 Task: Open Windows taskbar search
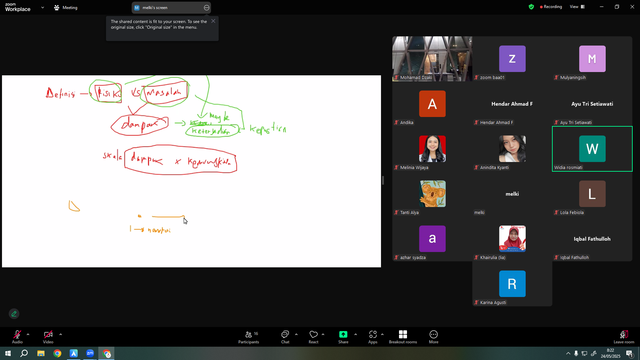tap(24, 353)
